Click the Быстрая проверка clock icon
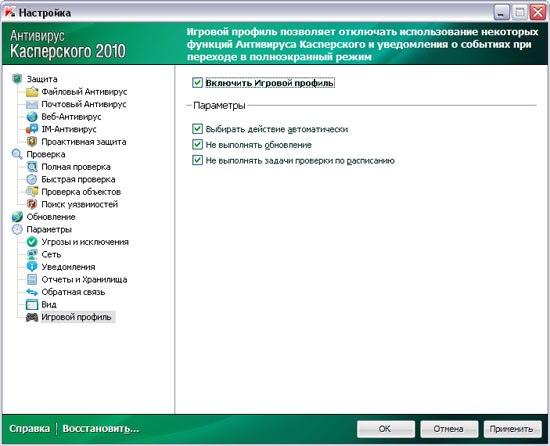The width and height of the screenshot is (550, 446). click(x=32, y=179)
